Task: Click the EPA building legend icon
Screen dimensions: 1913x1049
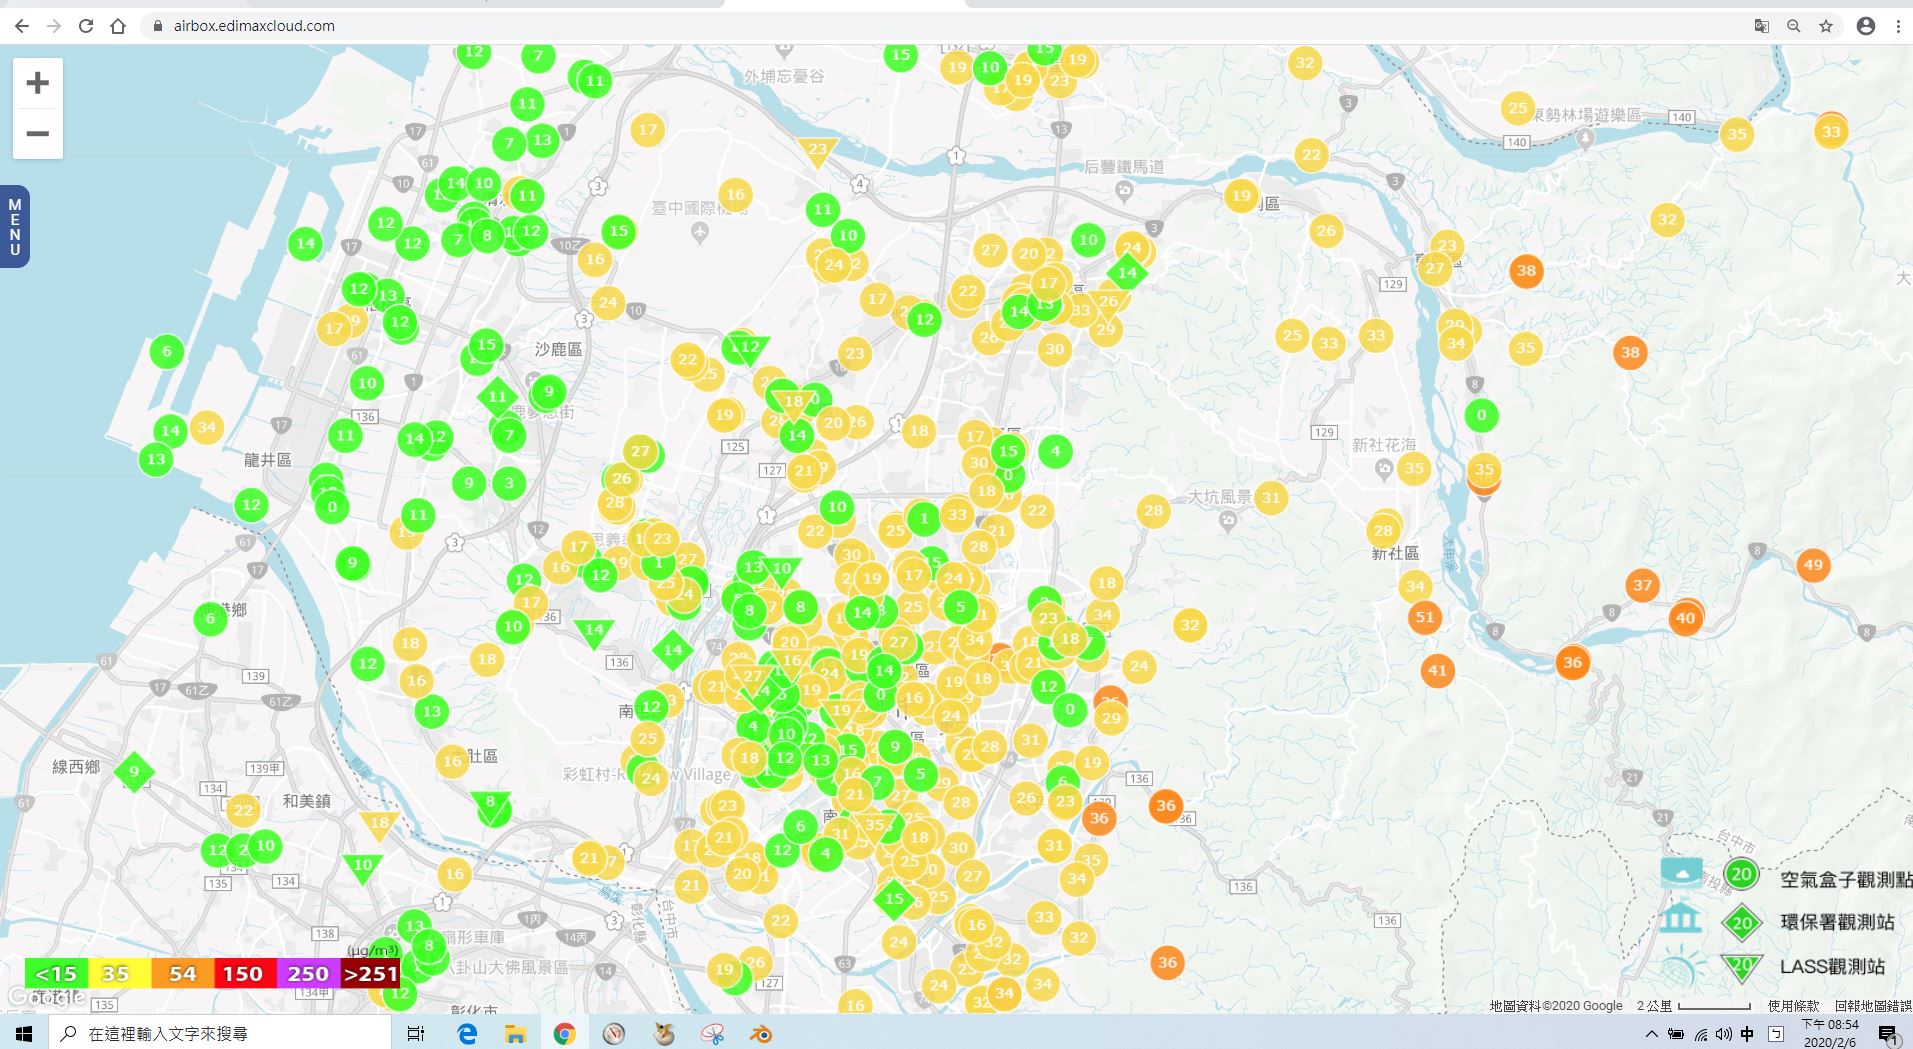Action: (x=1680, y=919)
